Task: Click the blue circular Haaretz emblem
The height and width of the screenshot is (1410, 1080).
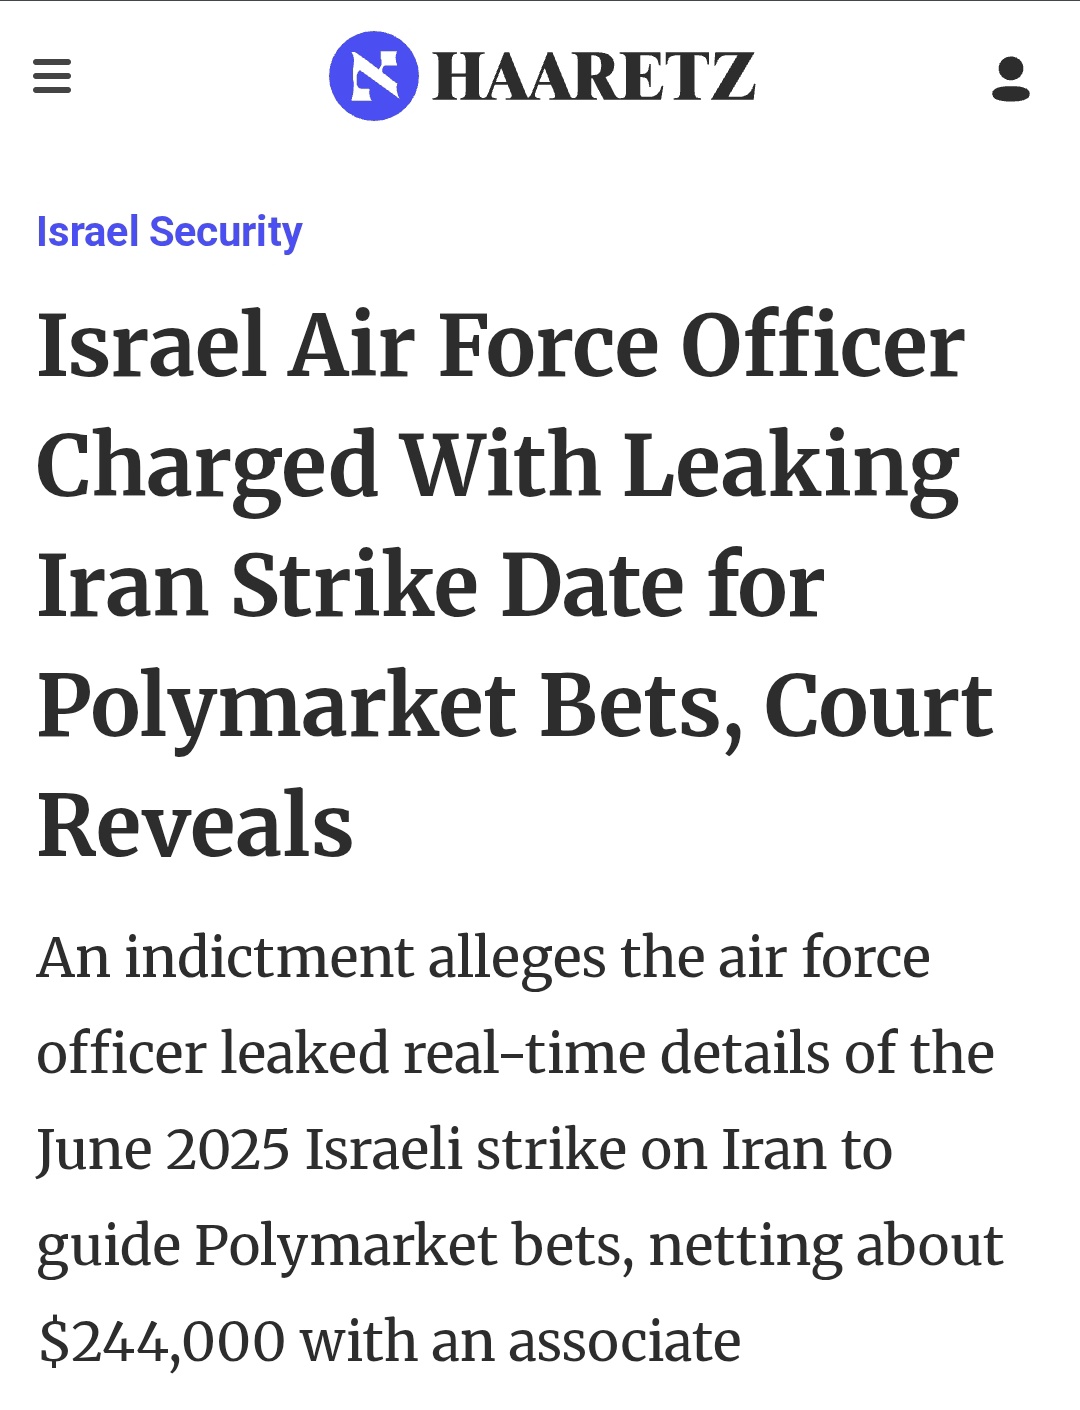Action: pyautogui.click(x=373, y=76)
